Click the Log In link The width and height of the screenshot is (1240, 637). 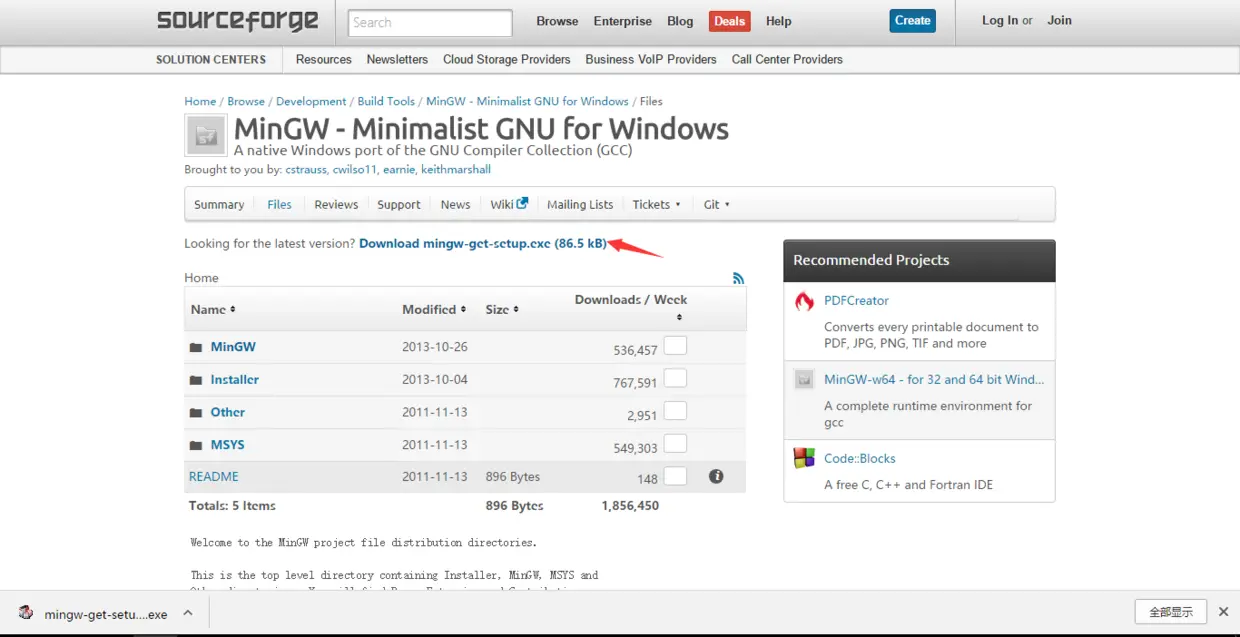point(1000,20)
